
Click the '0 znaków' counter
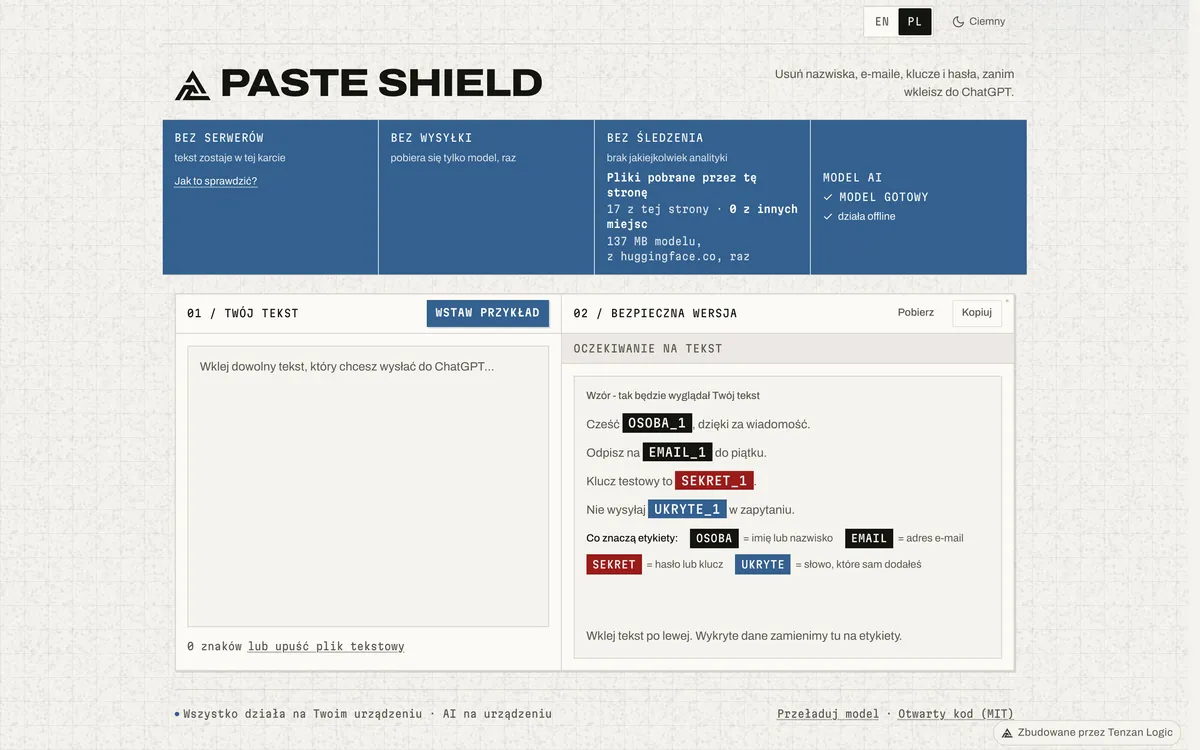(x=215, y=646)
